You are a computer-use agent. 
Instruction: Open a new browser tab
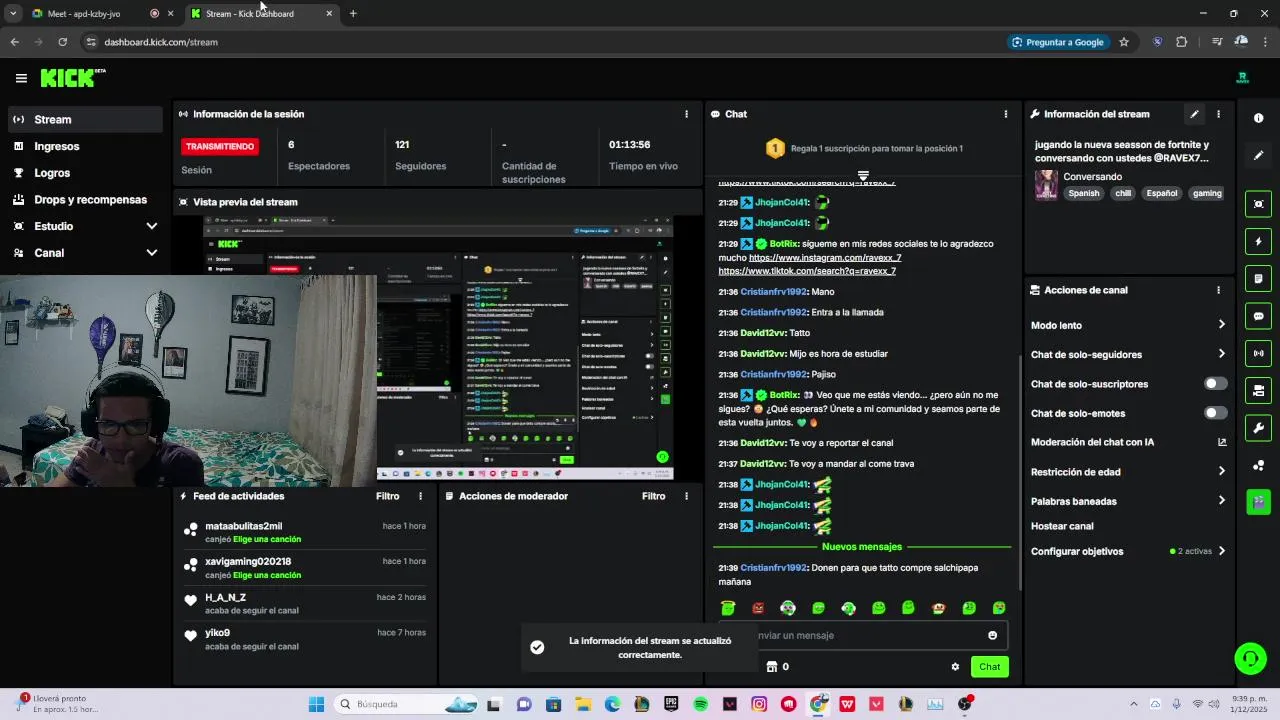tap(353, 13)
